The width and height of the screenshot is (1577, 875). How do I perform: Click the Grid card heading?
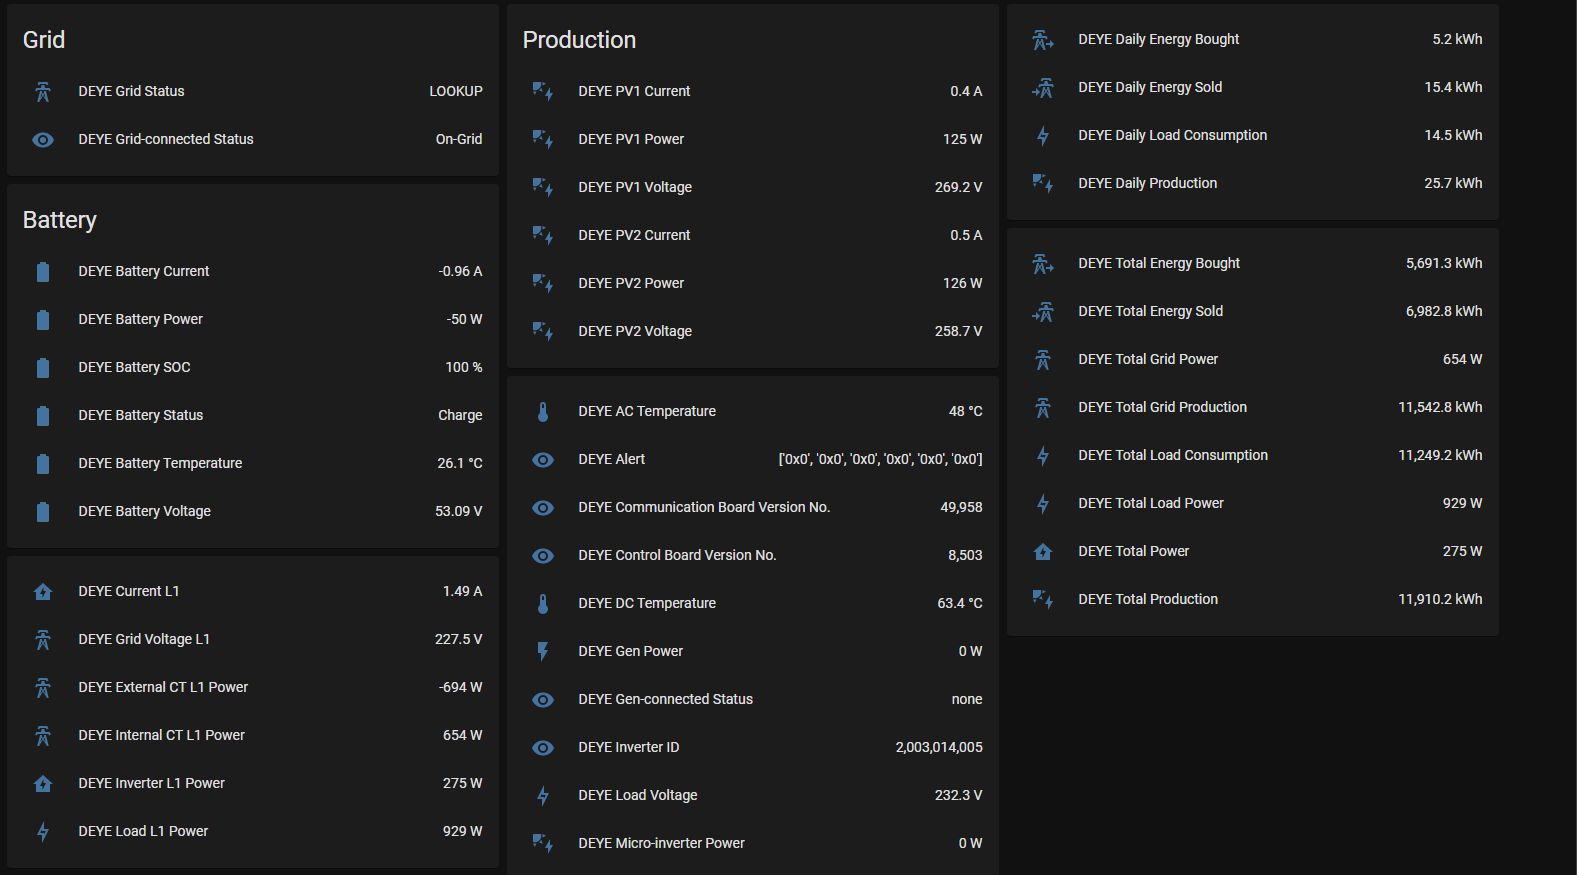pyautogui.click(x=44, y=40)
